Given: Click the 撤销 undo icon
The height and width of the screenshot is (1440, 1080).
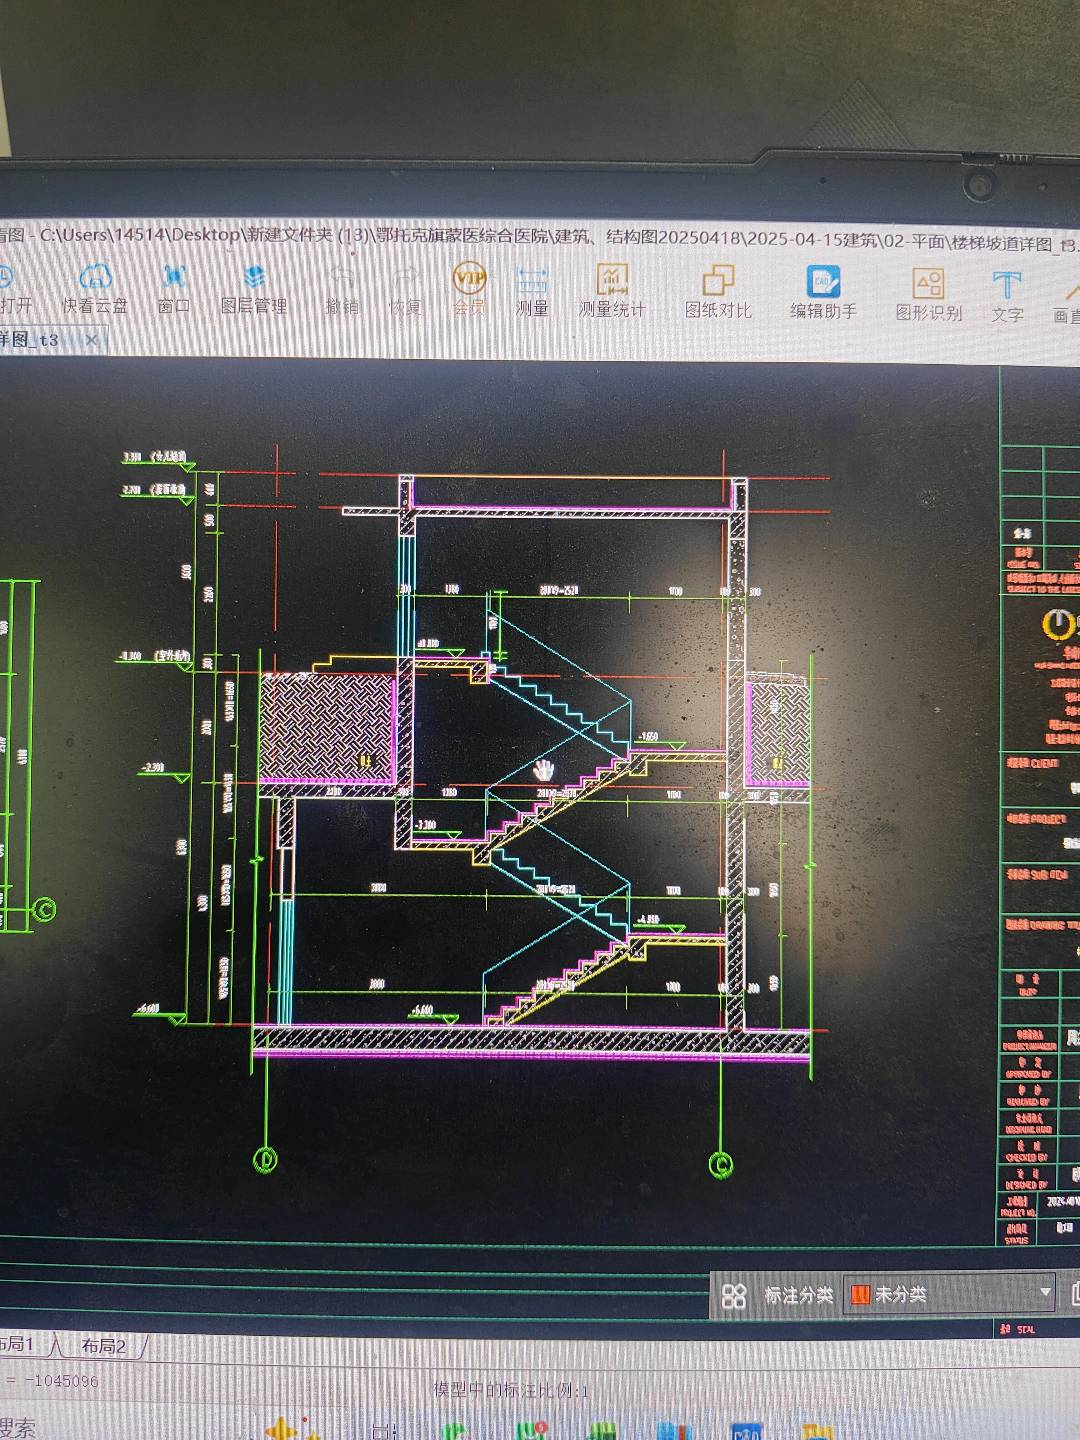Looking at the screenshot, I should [x=342, y=290].
